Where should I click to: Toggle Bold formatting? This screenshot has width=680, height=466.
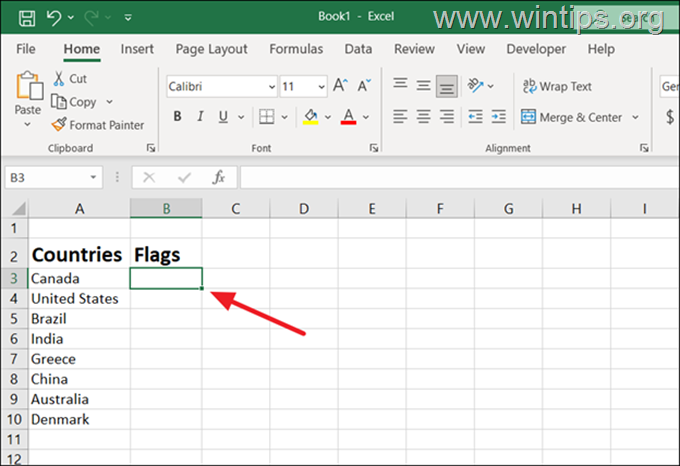[177, 117]
